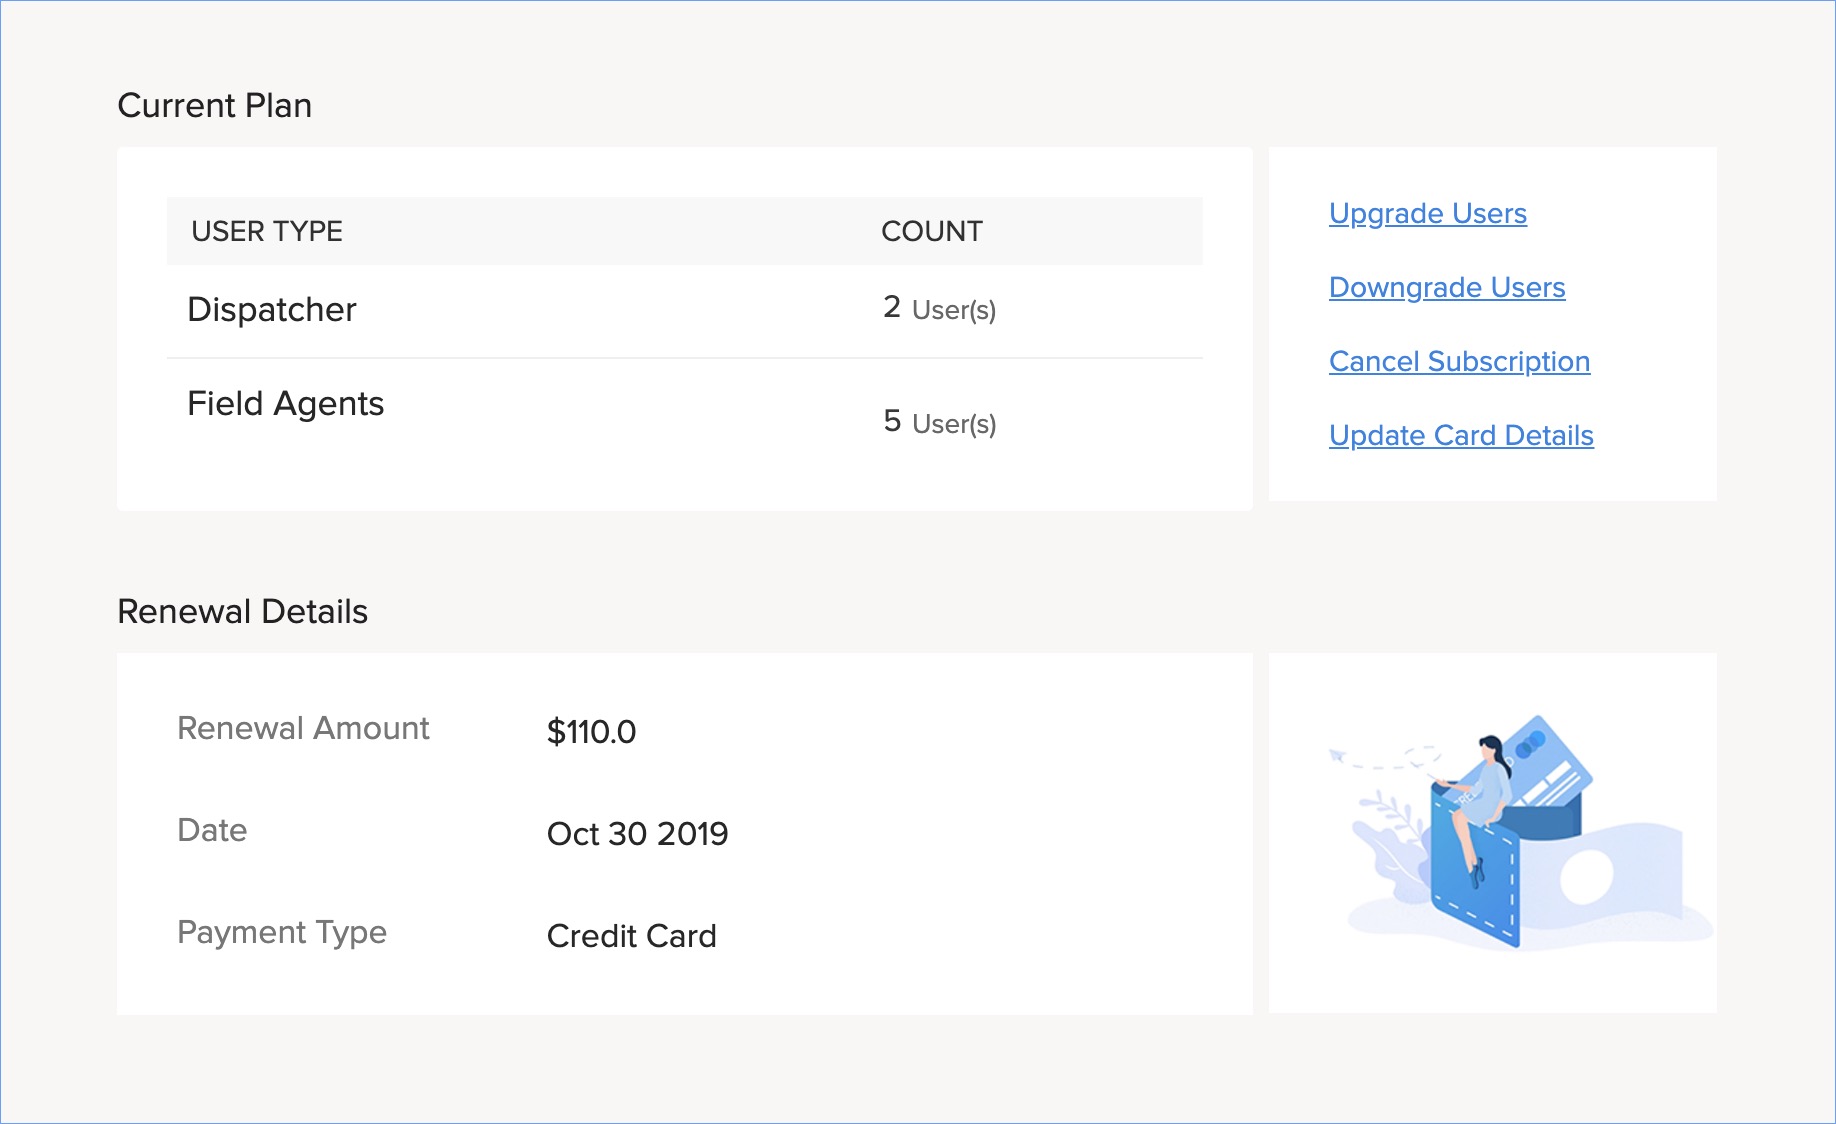Click the Renewal Details heading

[x=242, y=612]
